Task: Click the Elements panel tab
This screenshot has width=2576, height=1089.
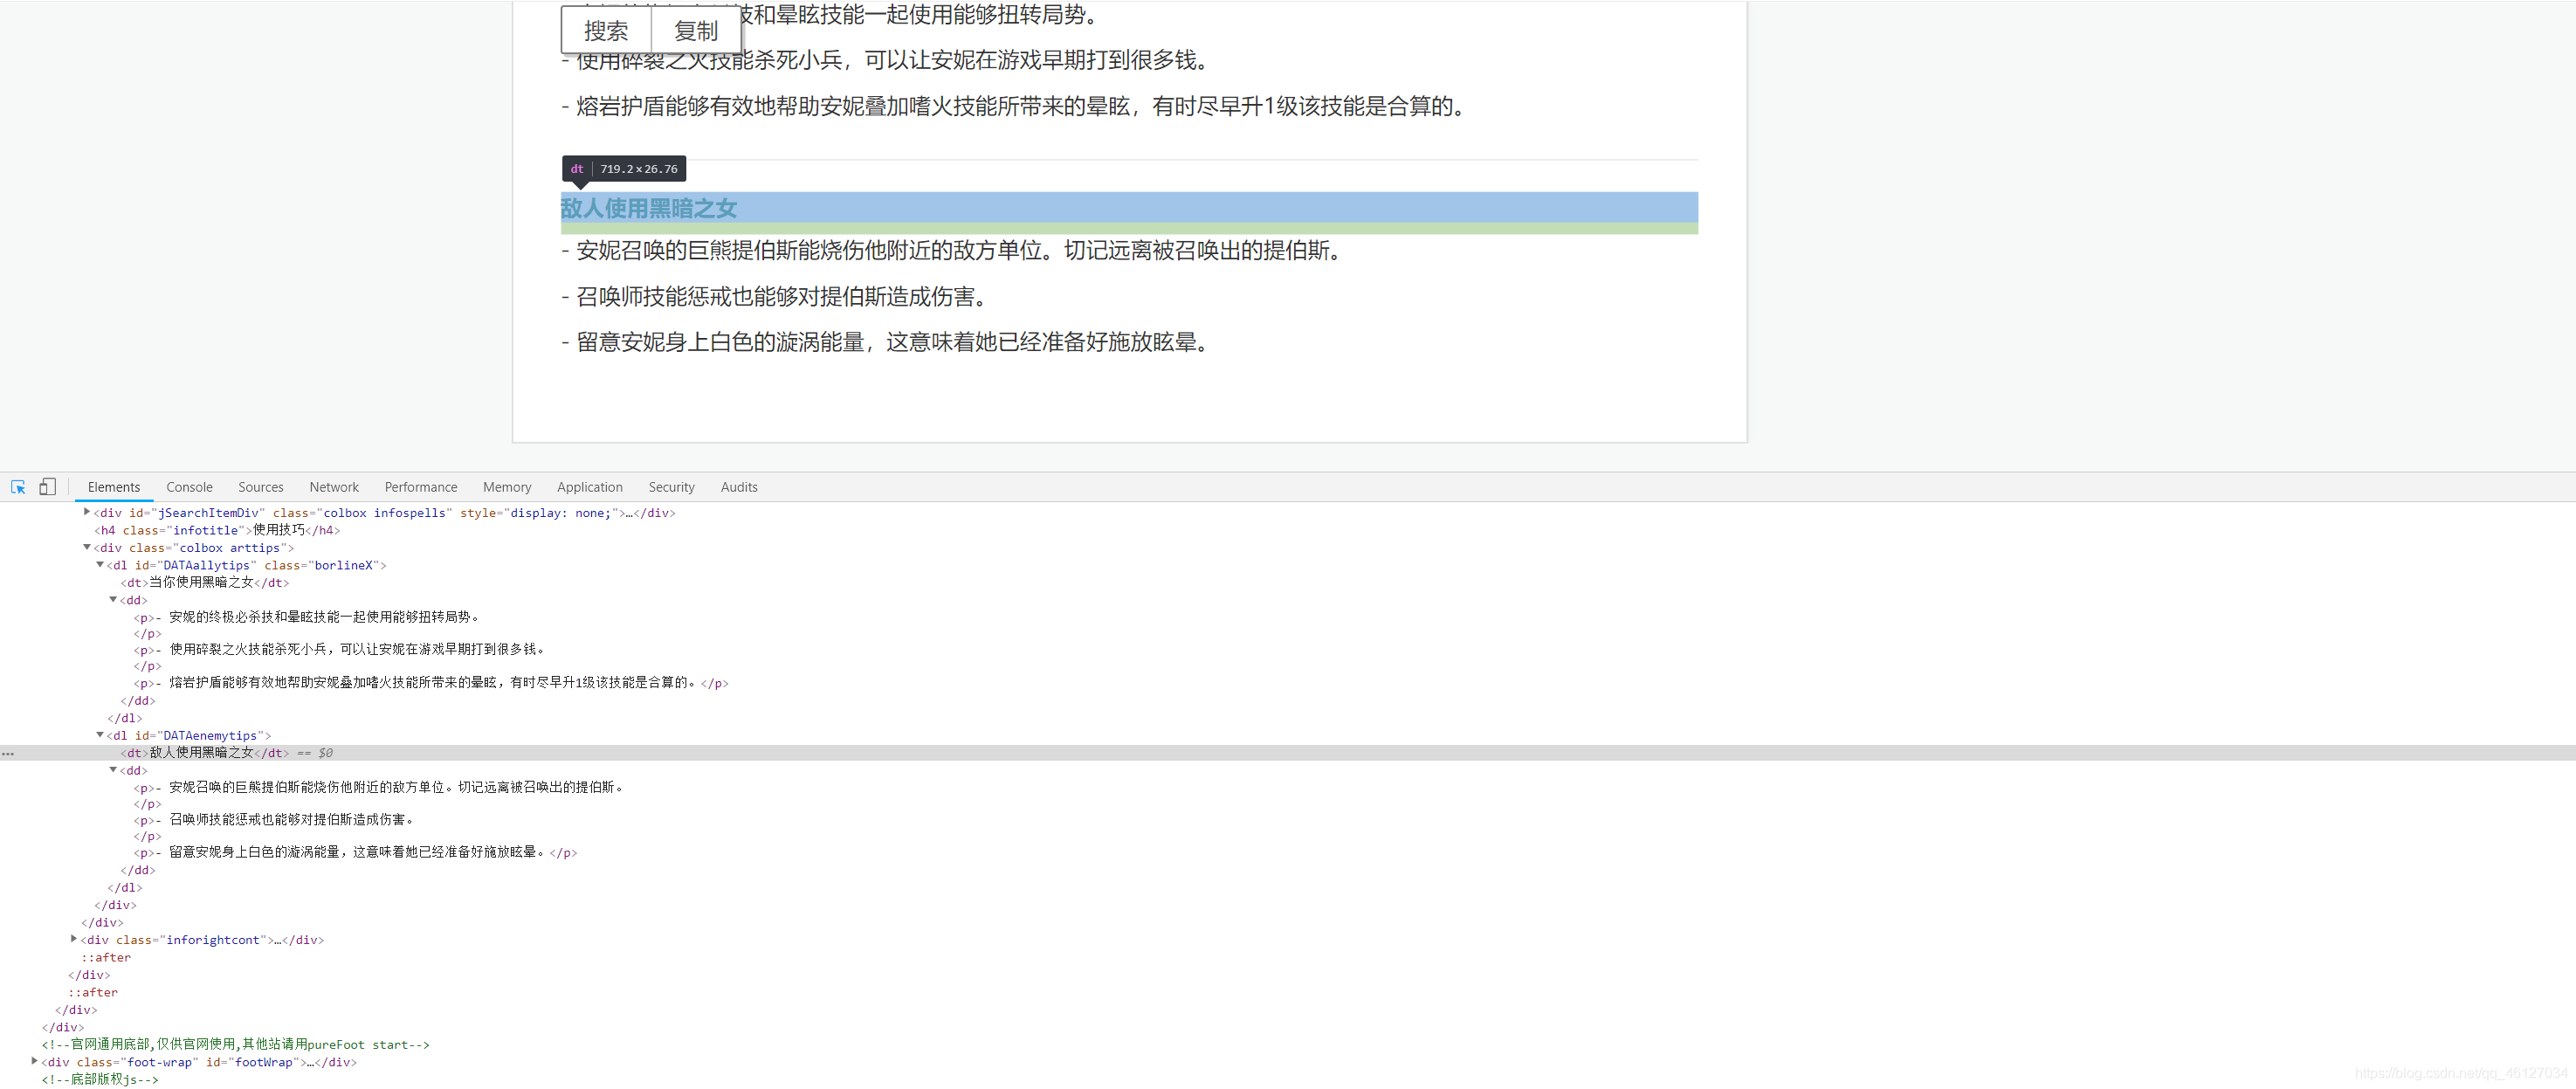Action: 112,486
